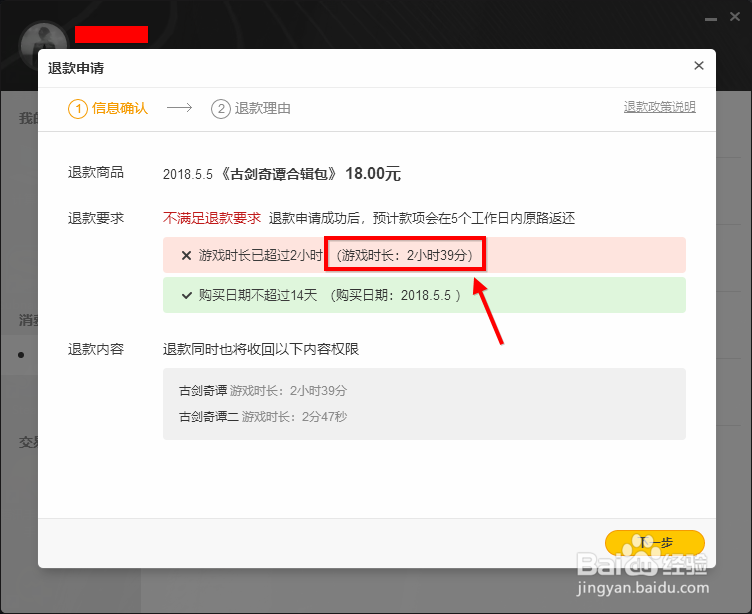This screenshot has width=752, height=614.
Task: Click the text 购买日期不超过14天
Action: pos(258,295)
